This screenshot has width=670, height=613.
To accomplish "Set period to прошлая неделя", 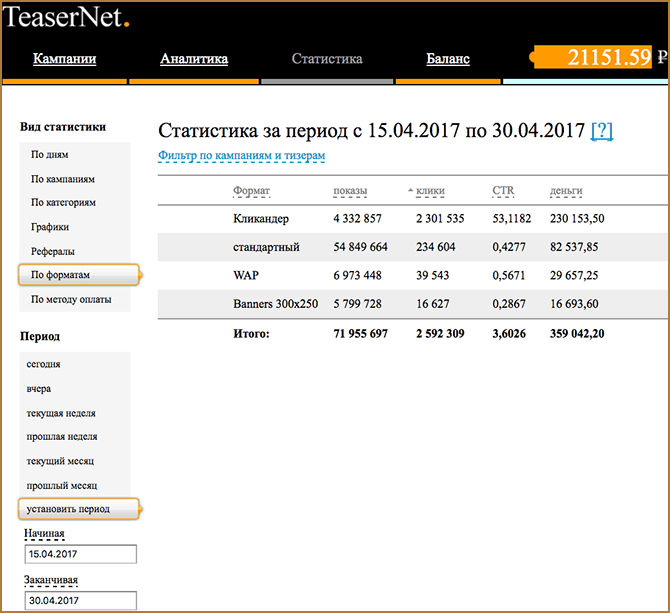I will point(62,437).
